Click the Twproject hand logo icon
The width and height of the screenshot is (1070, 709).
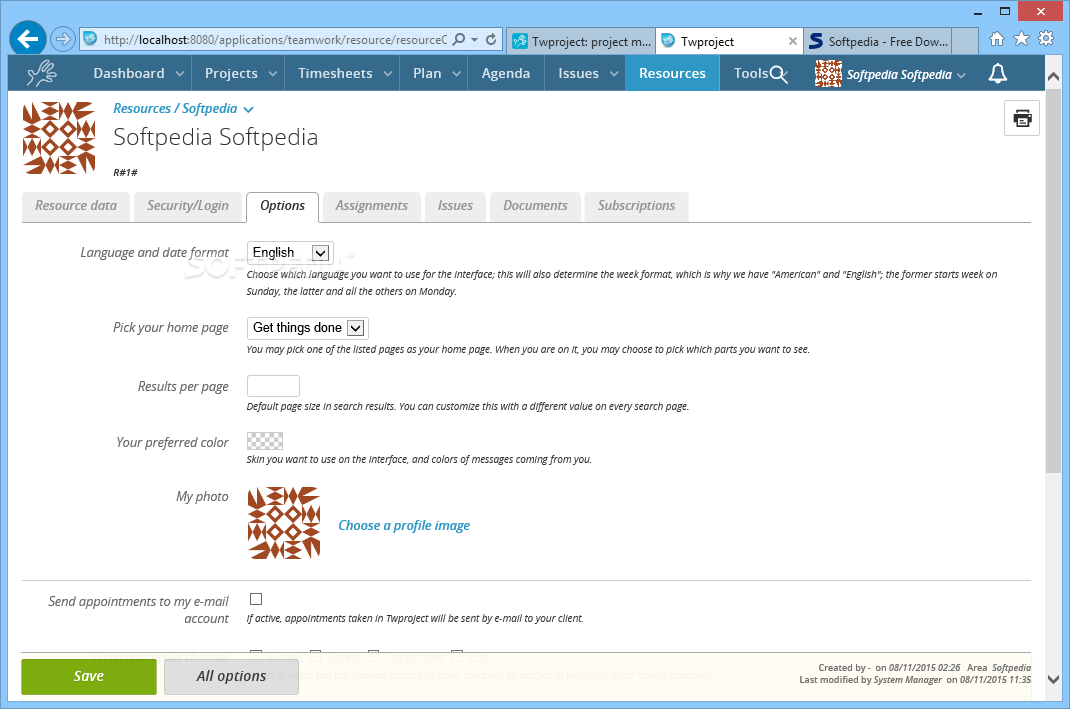tap(42, 73)
